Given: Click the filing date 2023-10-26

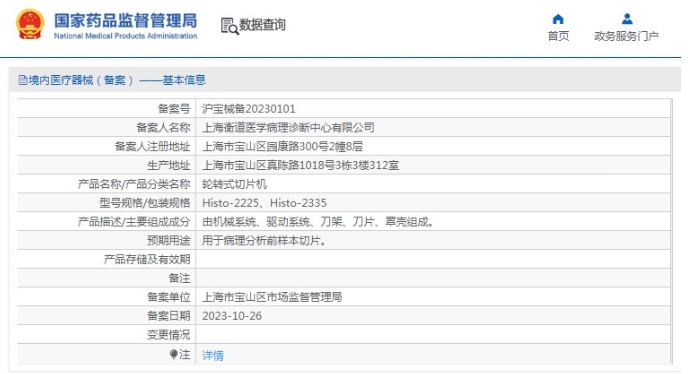Looking at the screenshot, I should pyautogui.click(x=232, y=316).
